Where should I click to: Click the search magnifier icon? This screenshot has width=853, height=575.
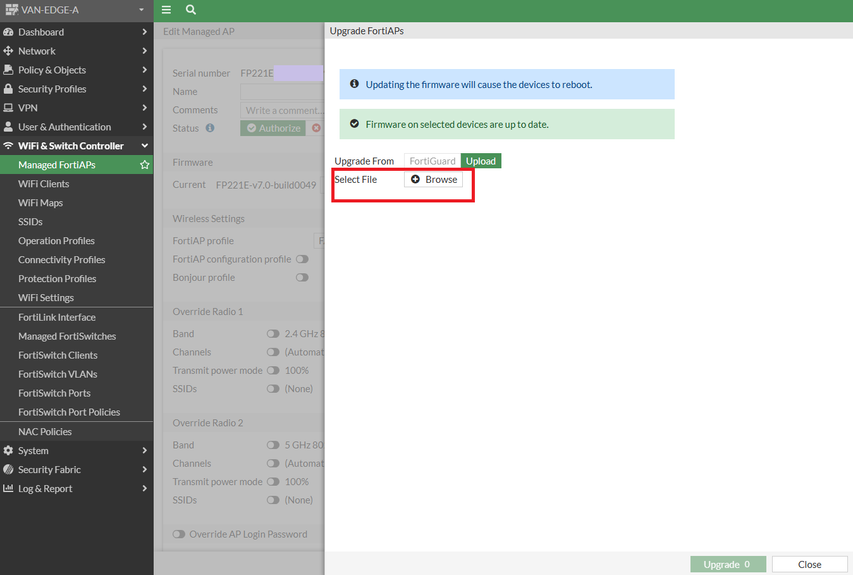coord(191,10)
